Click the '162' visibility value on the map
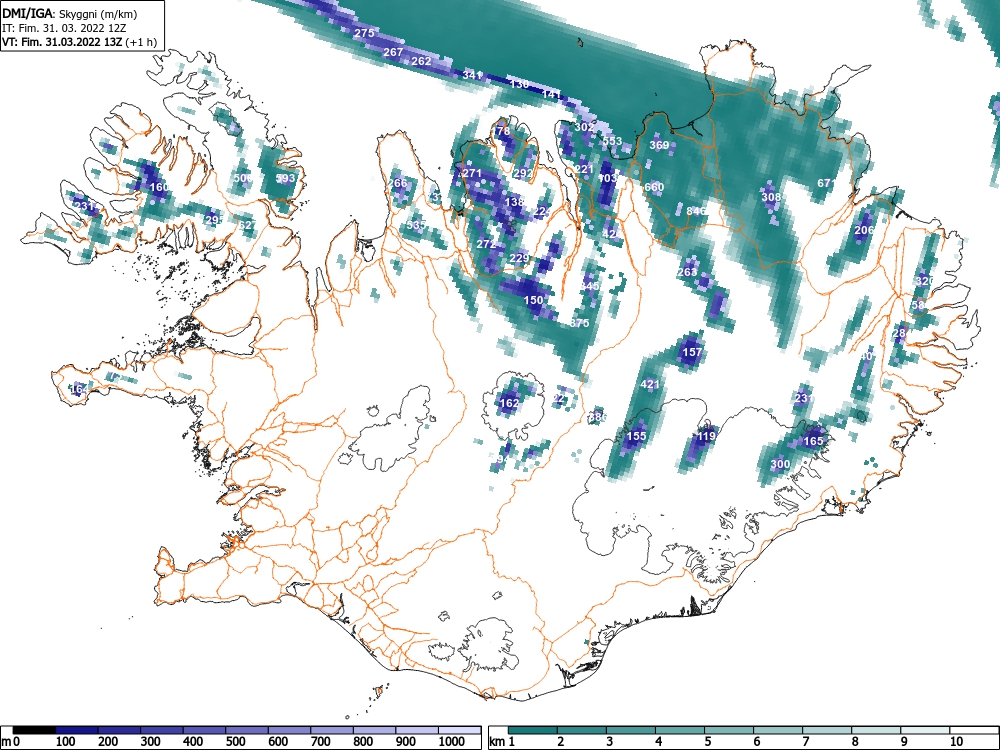The height and width of the screenshot is (750, 1000). pyautogui.click(x=509, y=403)
